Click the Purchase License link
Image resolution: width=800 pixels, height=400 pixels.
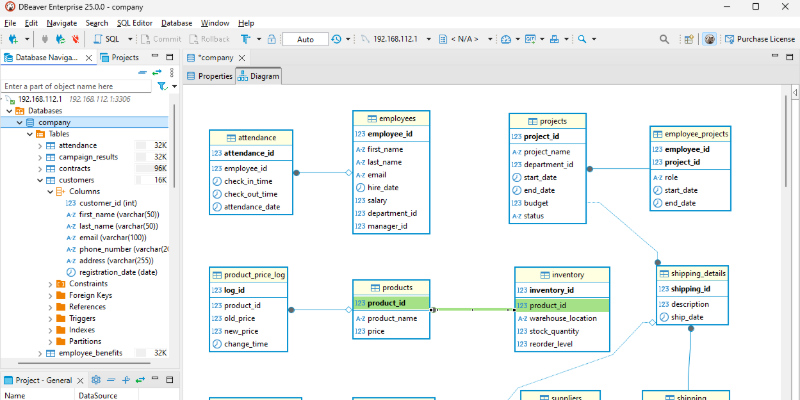click(x=760, y=39)
